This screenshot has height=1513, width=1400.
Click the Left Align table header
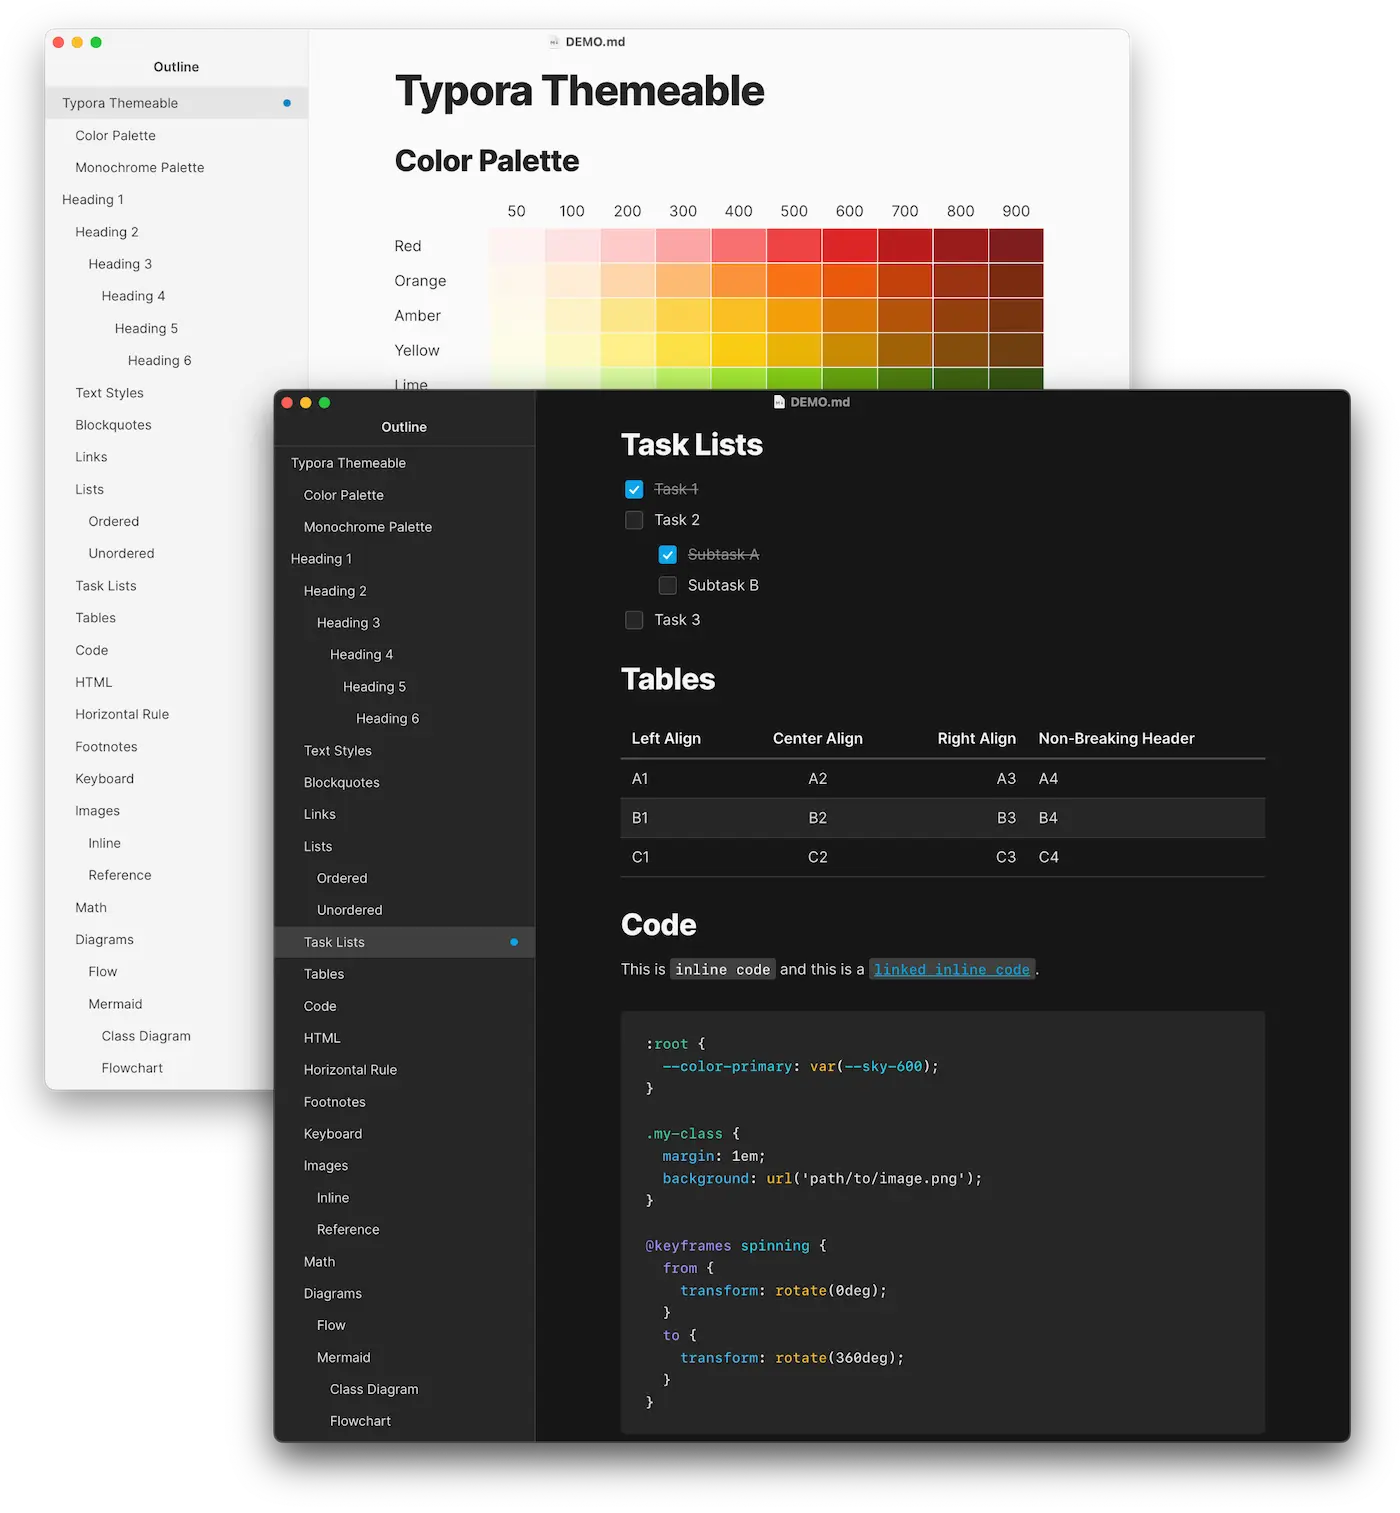coord(666,738)
